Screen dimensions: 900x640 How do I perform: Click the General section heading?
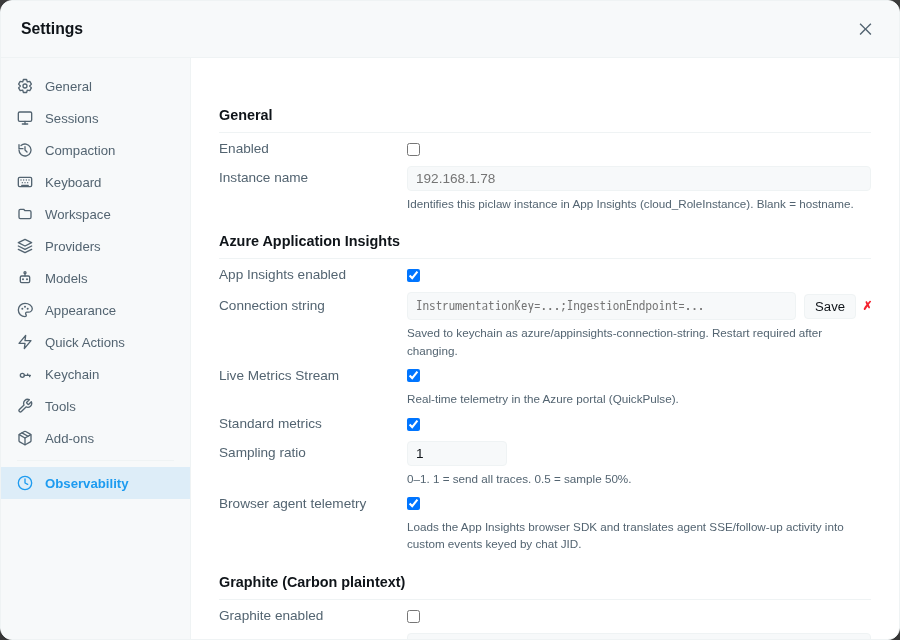point(246,115)
